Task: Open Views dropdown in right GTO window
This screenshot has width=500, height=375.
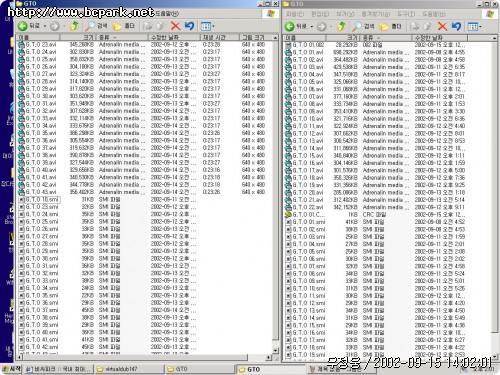Action: point(480,26)
